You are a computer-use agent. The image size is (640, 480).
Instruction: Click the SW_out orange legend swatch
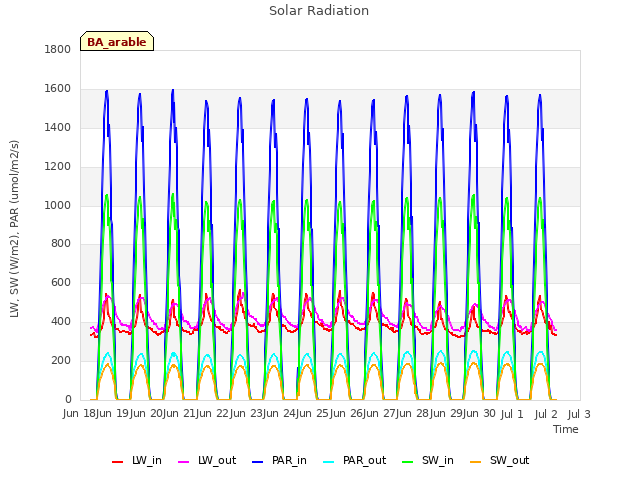tap(476, 462)
